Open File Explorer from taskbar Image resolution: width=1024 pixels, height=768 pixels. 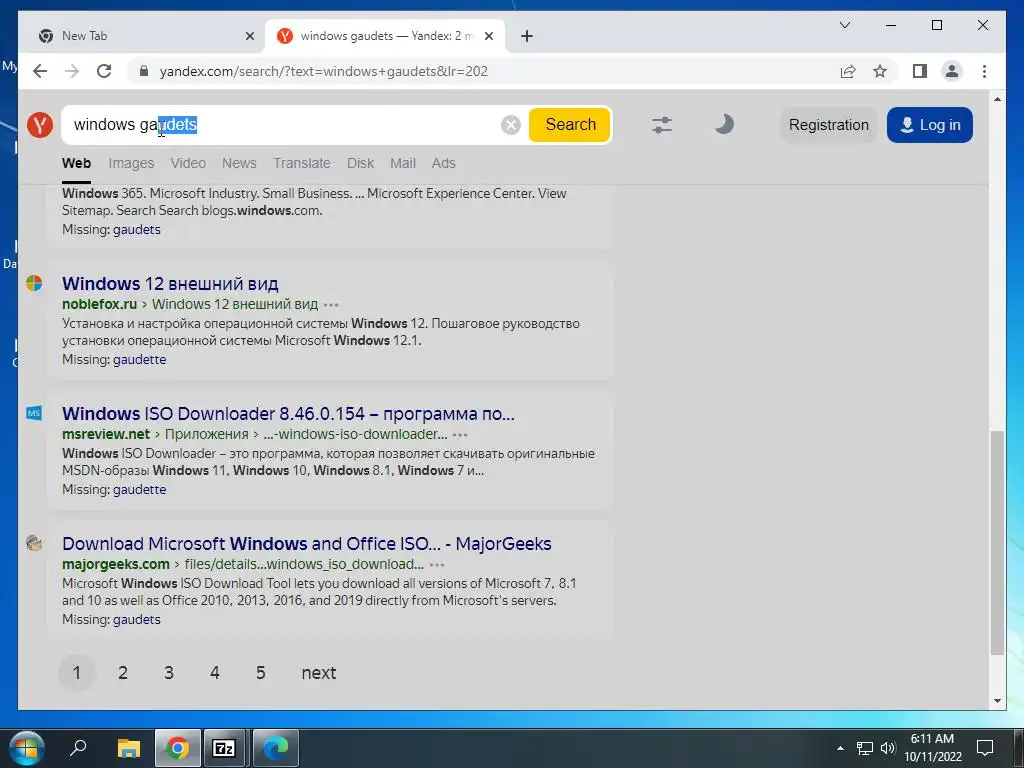click(129, 748)
